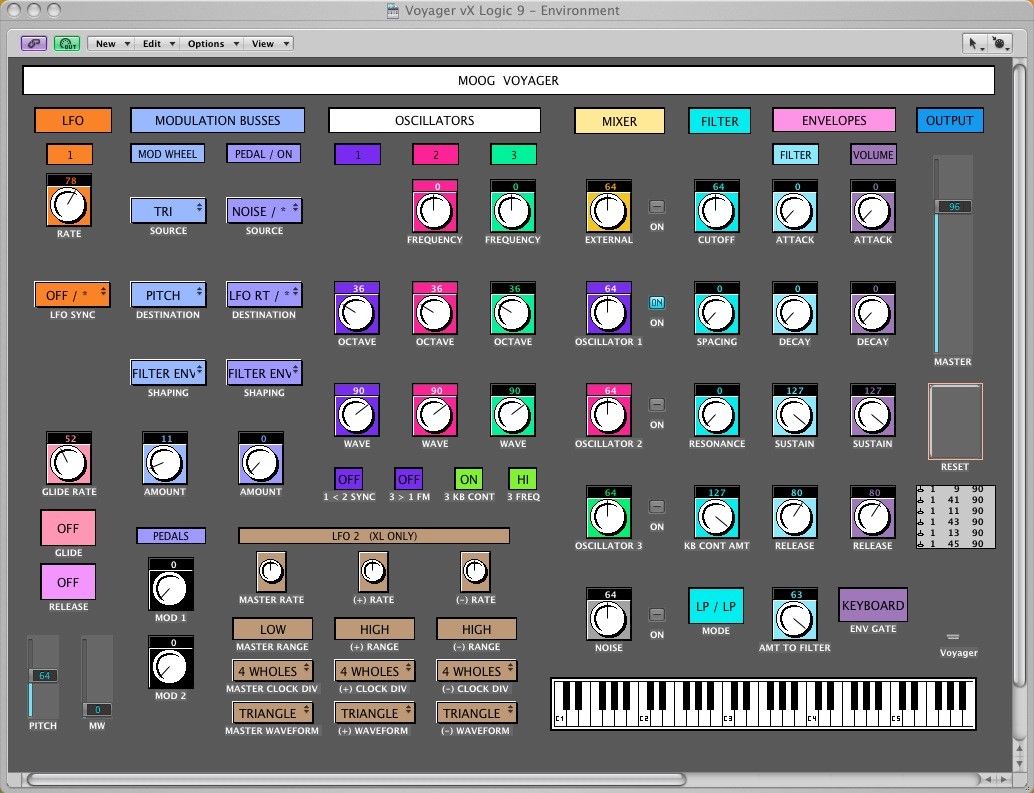
Task: Open the Master Waveform TRIANGLE selector
Action: 272,713
